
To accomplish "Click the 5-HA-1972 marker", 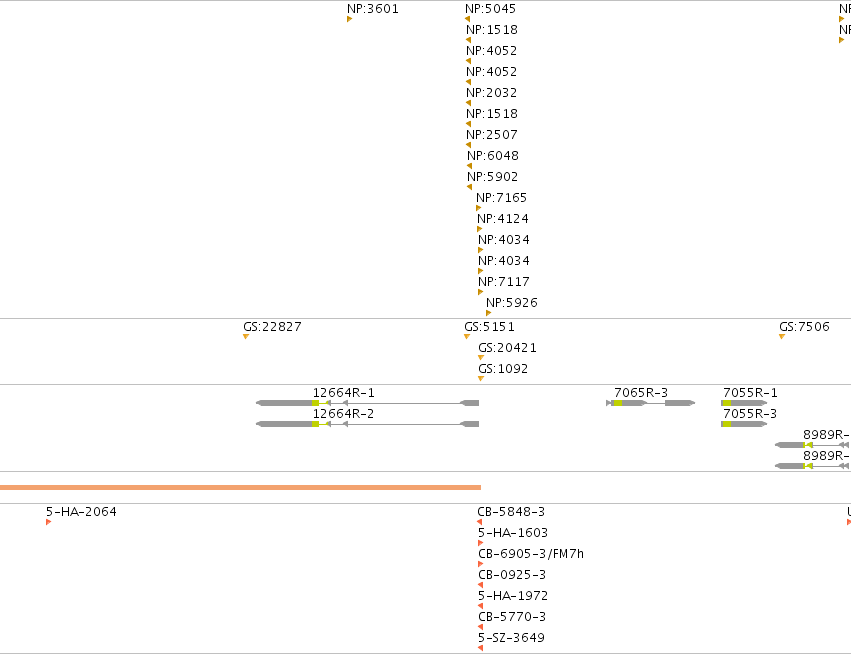I will 480,606.
